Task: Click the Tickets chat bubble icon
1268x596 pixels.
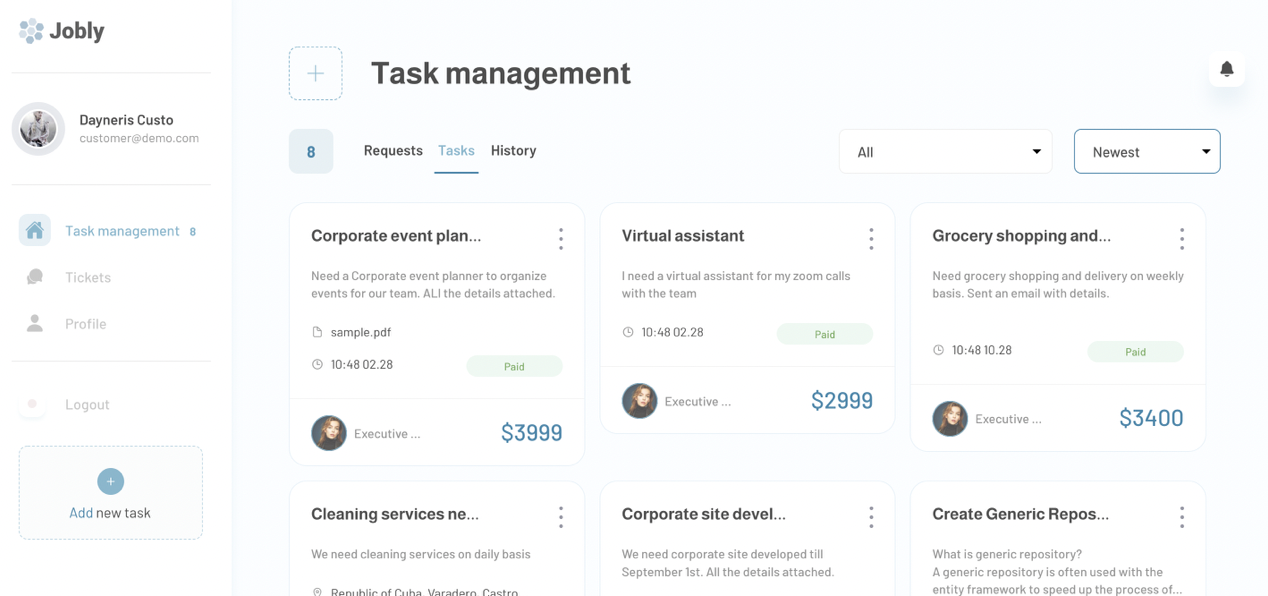Action: point(35,277)
